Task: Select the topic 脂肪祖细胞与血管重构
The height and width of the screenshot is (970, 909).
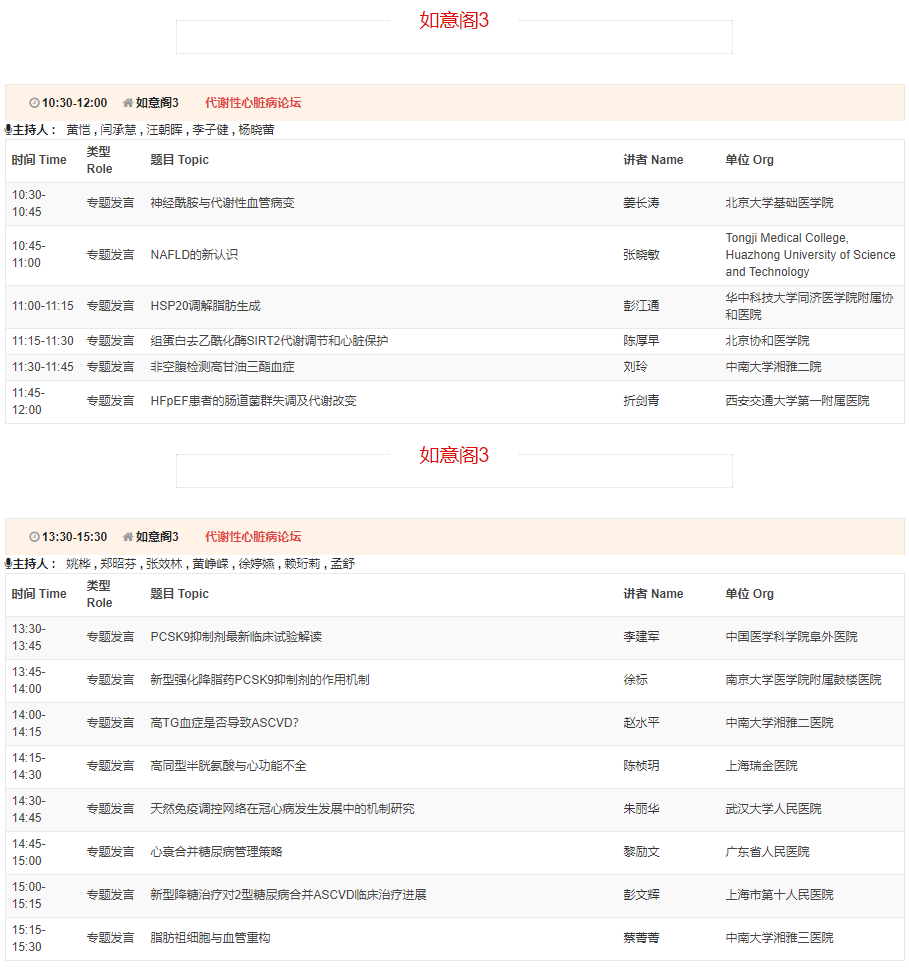Action: click(210, 938)
